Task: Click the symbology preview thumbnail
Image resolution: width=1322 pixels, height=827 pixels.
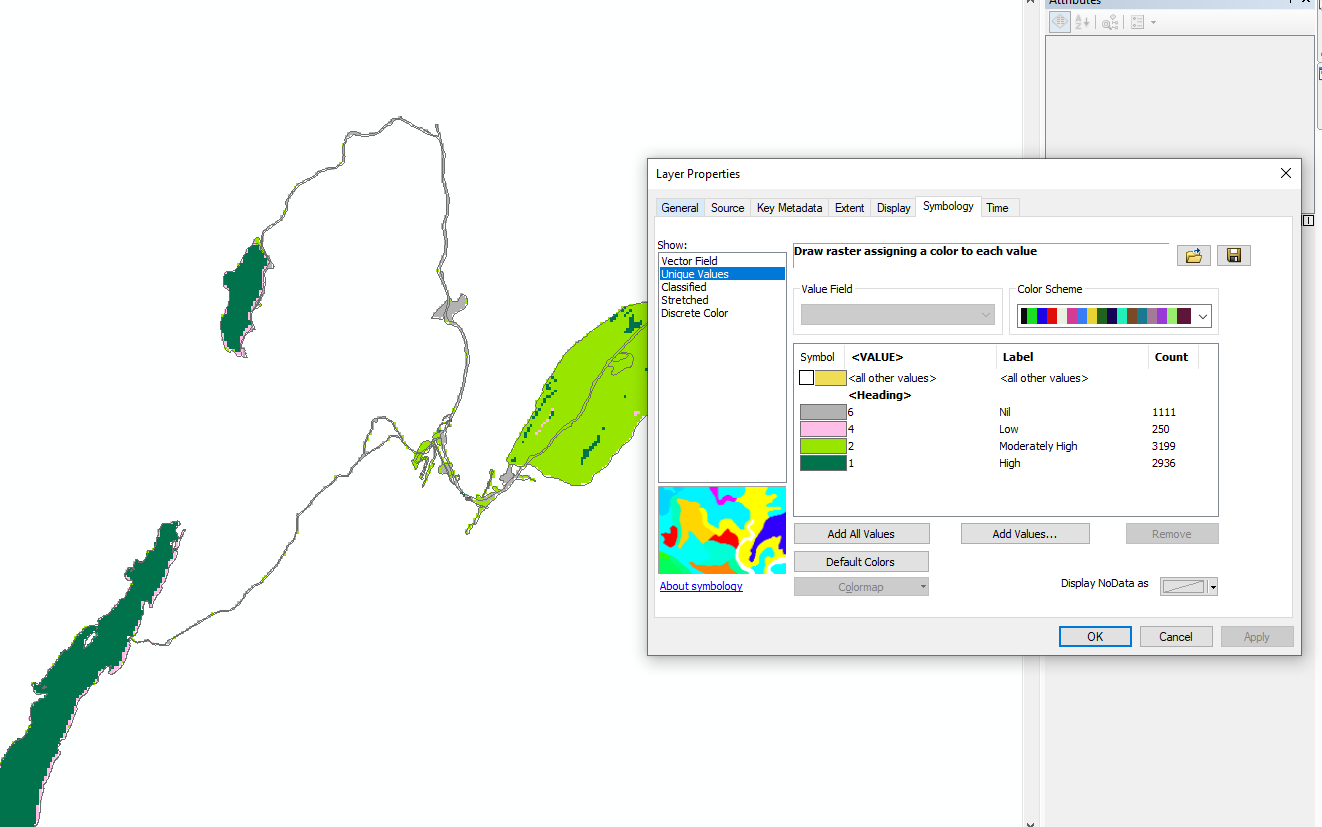Action: (722, 530)
